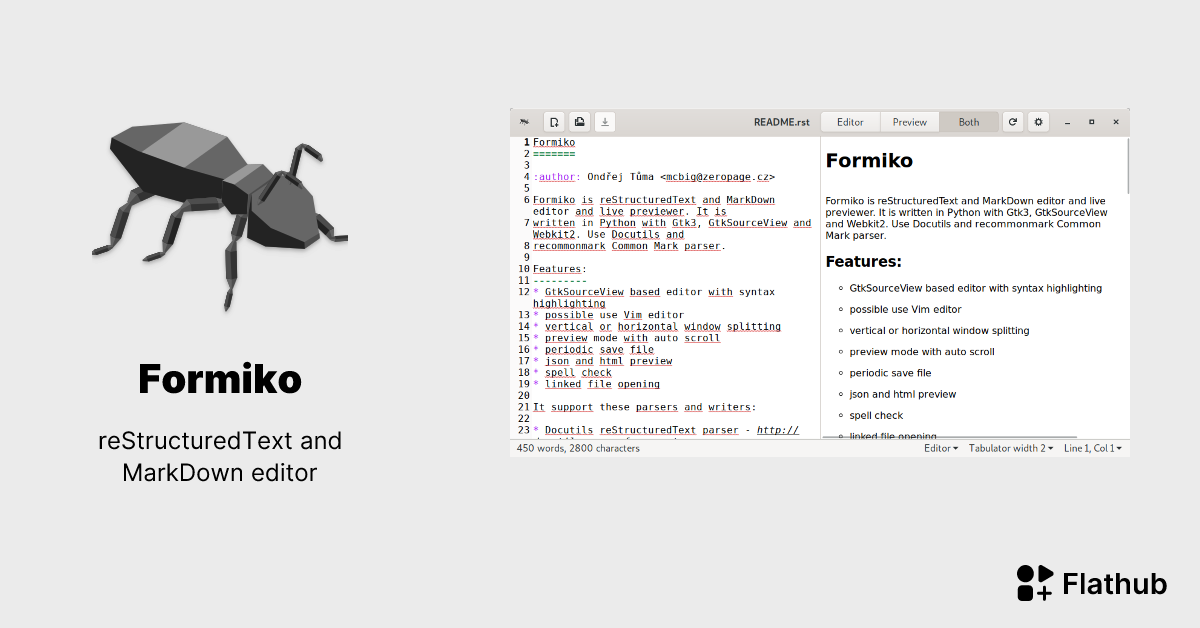1200x628 pixels.
Task: Switch to the Preview tab
Action: coord(909,121)
